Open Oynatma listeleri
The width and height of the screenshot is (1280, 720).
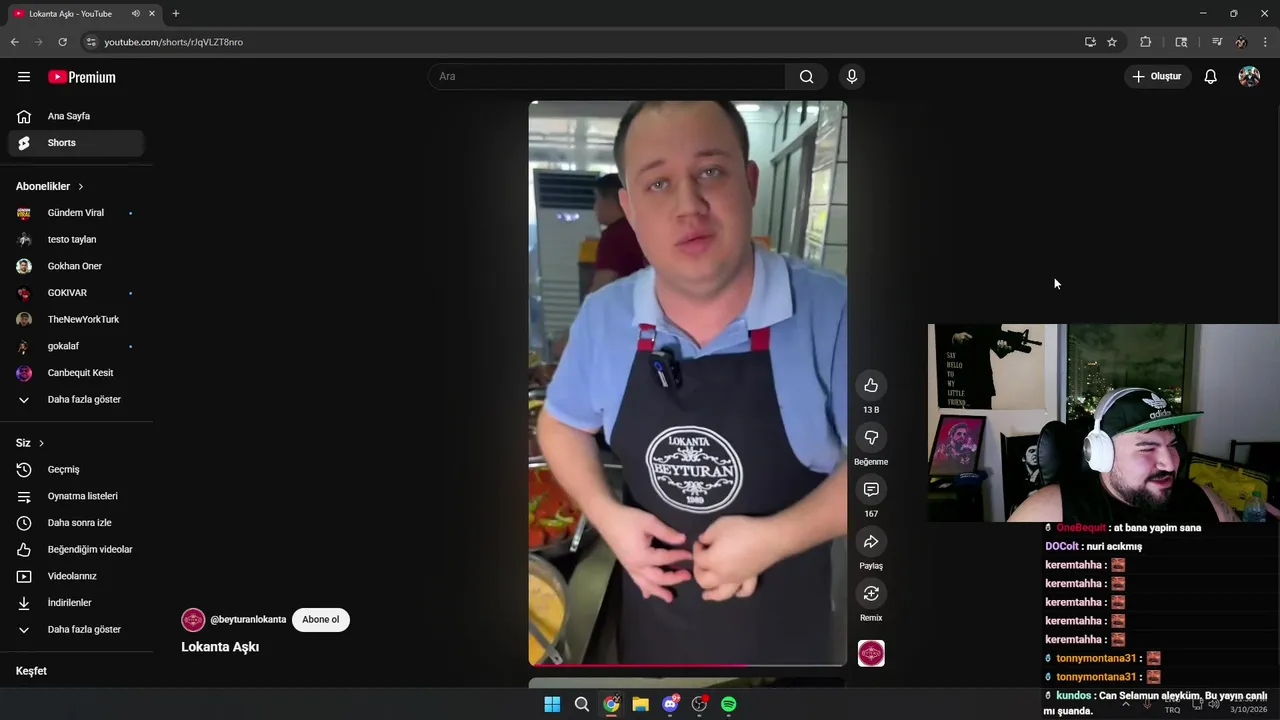pyautogui.click(x=76, y=496)
